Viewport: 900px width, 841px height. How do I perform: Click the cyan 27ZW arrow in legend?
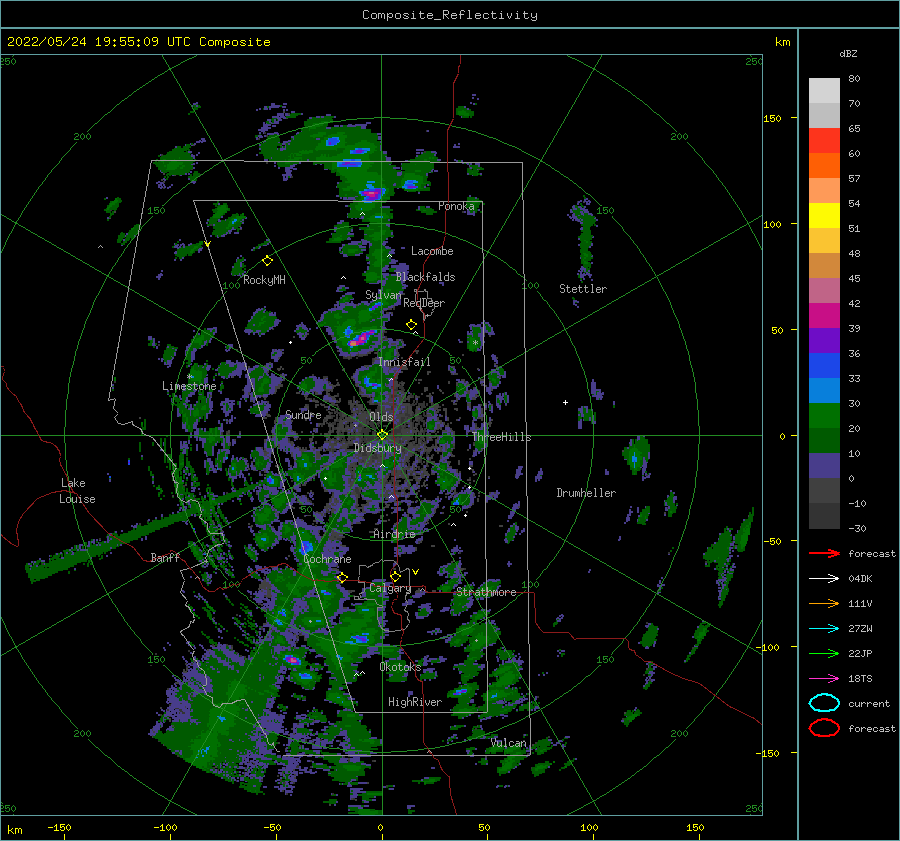[x=824, y=629]
